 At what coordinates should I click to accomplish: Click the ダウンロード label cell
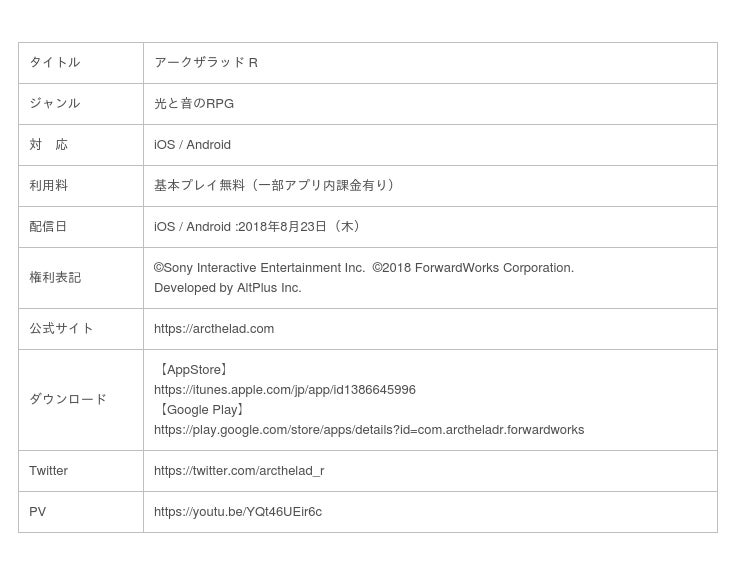(68, 400)
